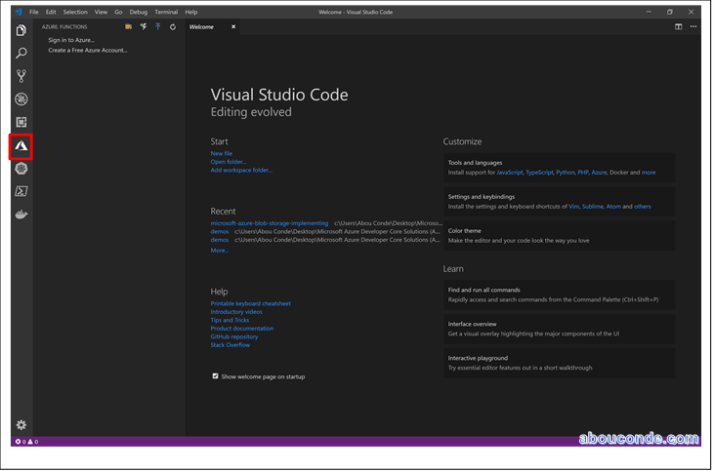Click the Manage gear icon
This screenshot has height=471, width=714.
point(21,425)
